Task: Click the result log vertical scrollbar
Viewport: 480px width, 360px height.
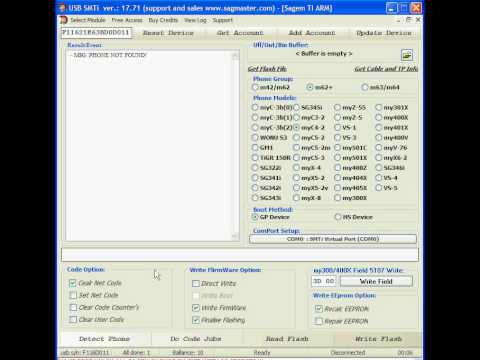Action: tap(235, 146)
